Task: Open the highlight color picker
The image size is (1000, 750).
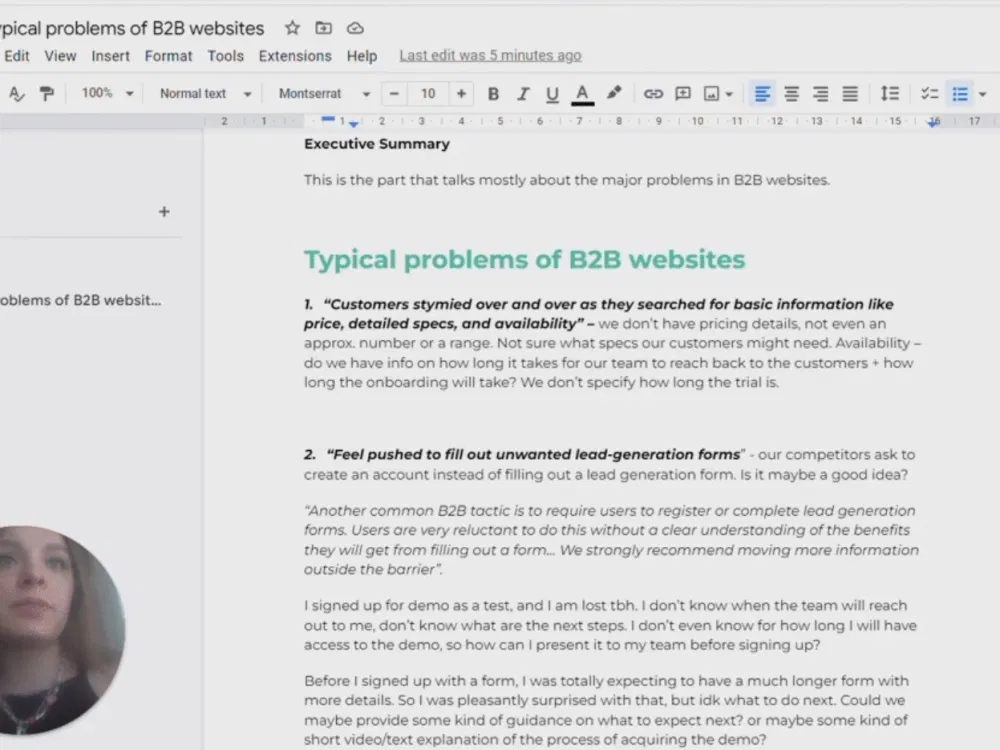Action: coord(614,94)
